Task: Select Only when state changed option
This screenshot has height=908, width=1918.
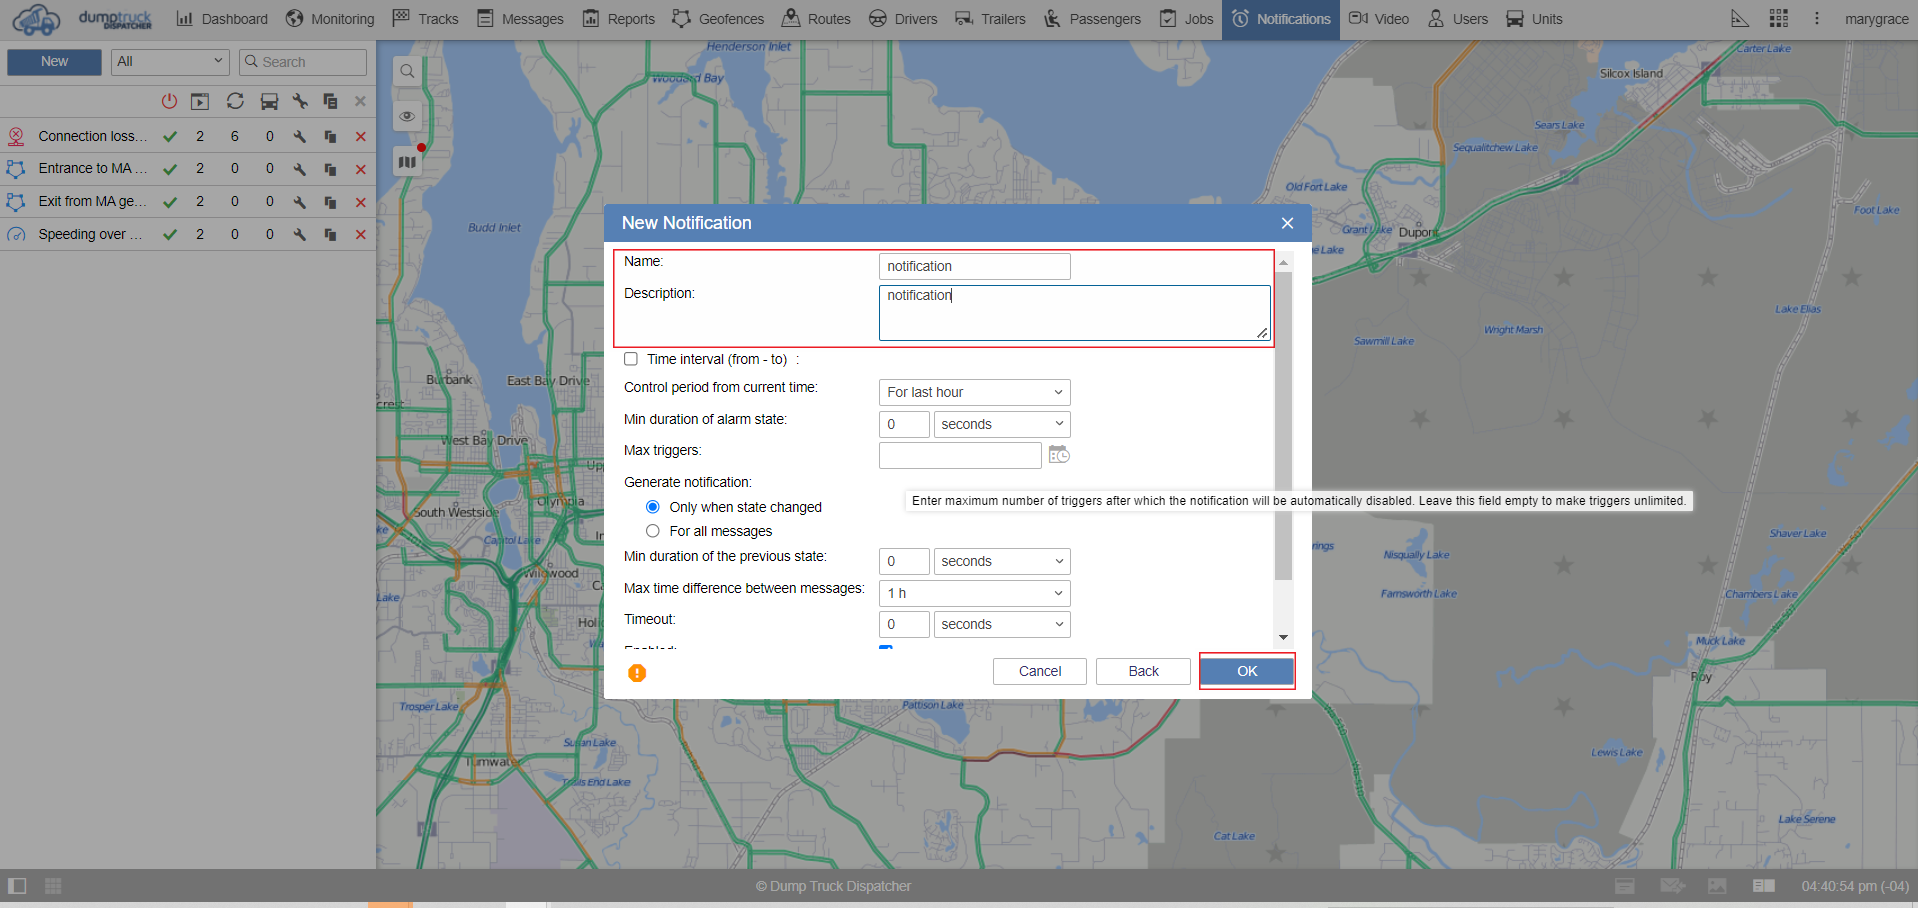Action: click(x=653, y=507)
